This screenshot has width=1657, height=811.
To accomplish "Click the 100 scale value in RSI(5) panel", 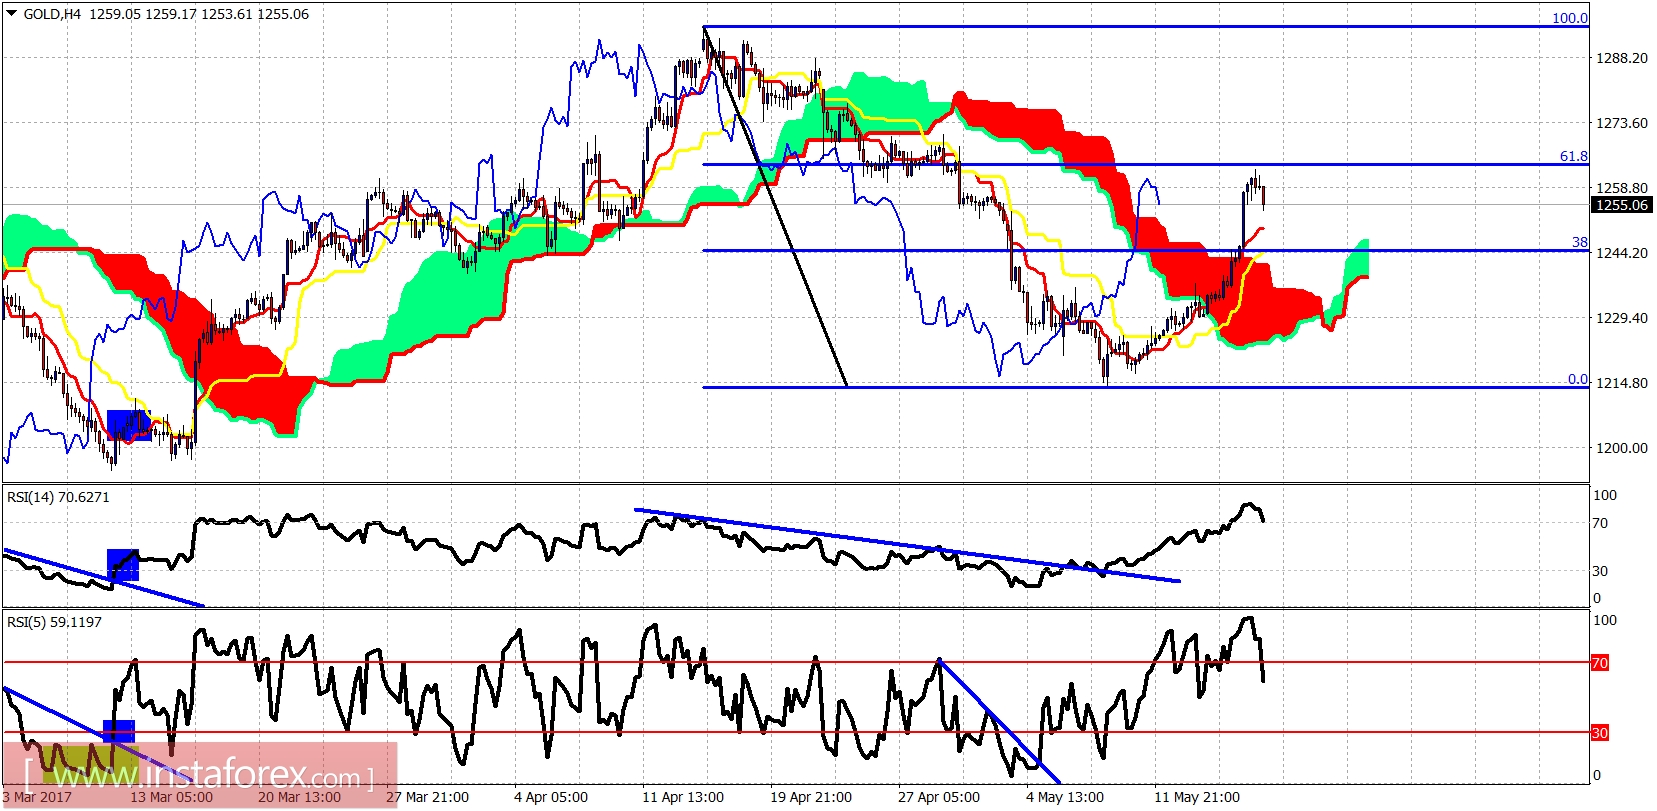I will pyautogui.click(x=1604, y=620).
